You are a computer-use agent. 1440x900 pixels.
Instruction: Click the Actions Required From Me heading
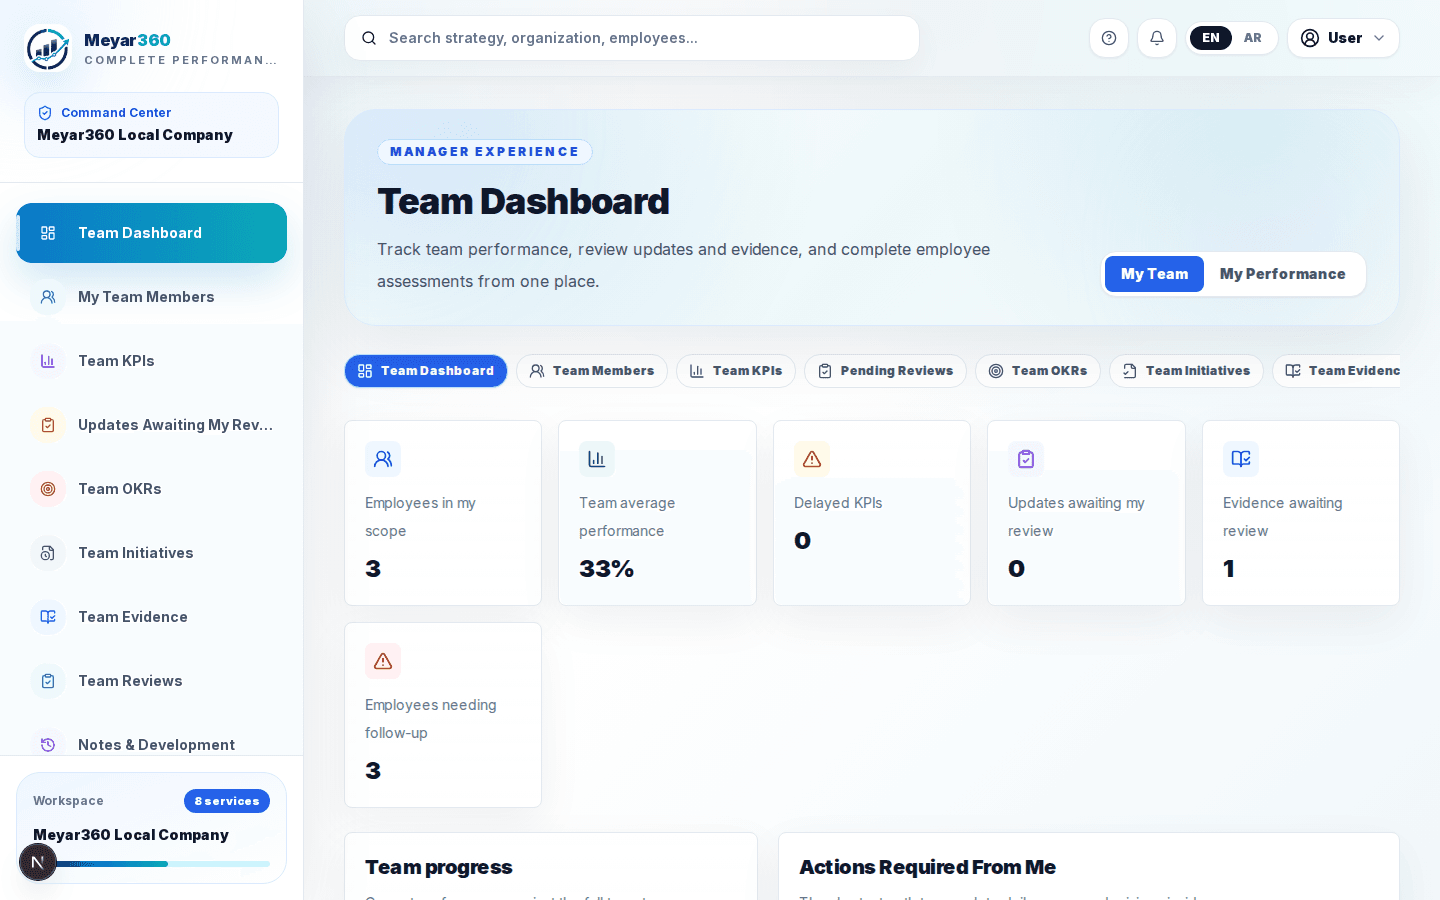tap(928, 867)
